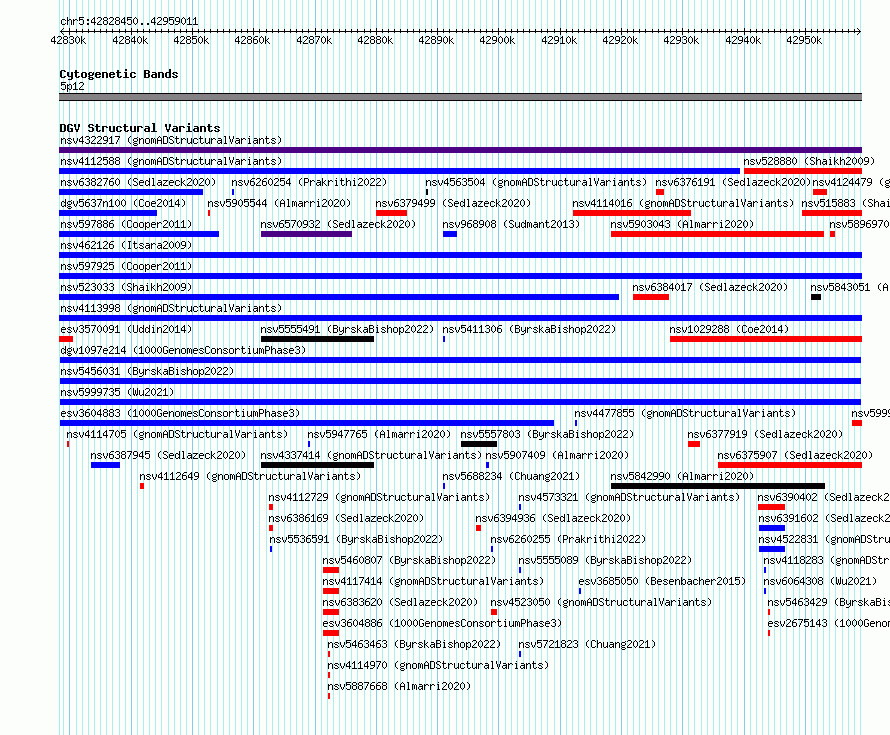Click nsv6386169 (Sedlazeck2020) label
The width and height of the screenshot is (890, 735).
click(346, 518)
